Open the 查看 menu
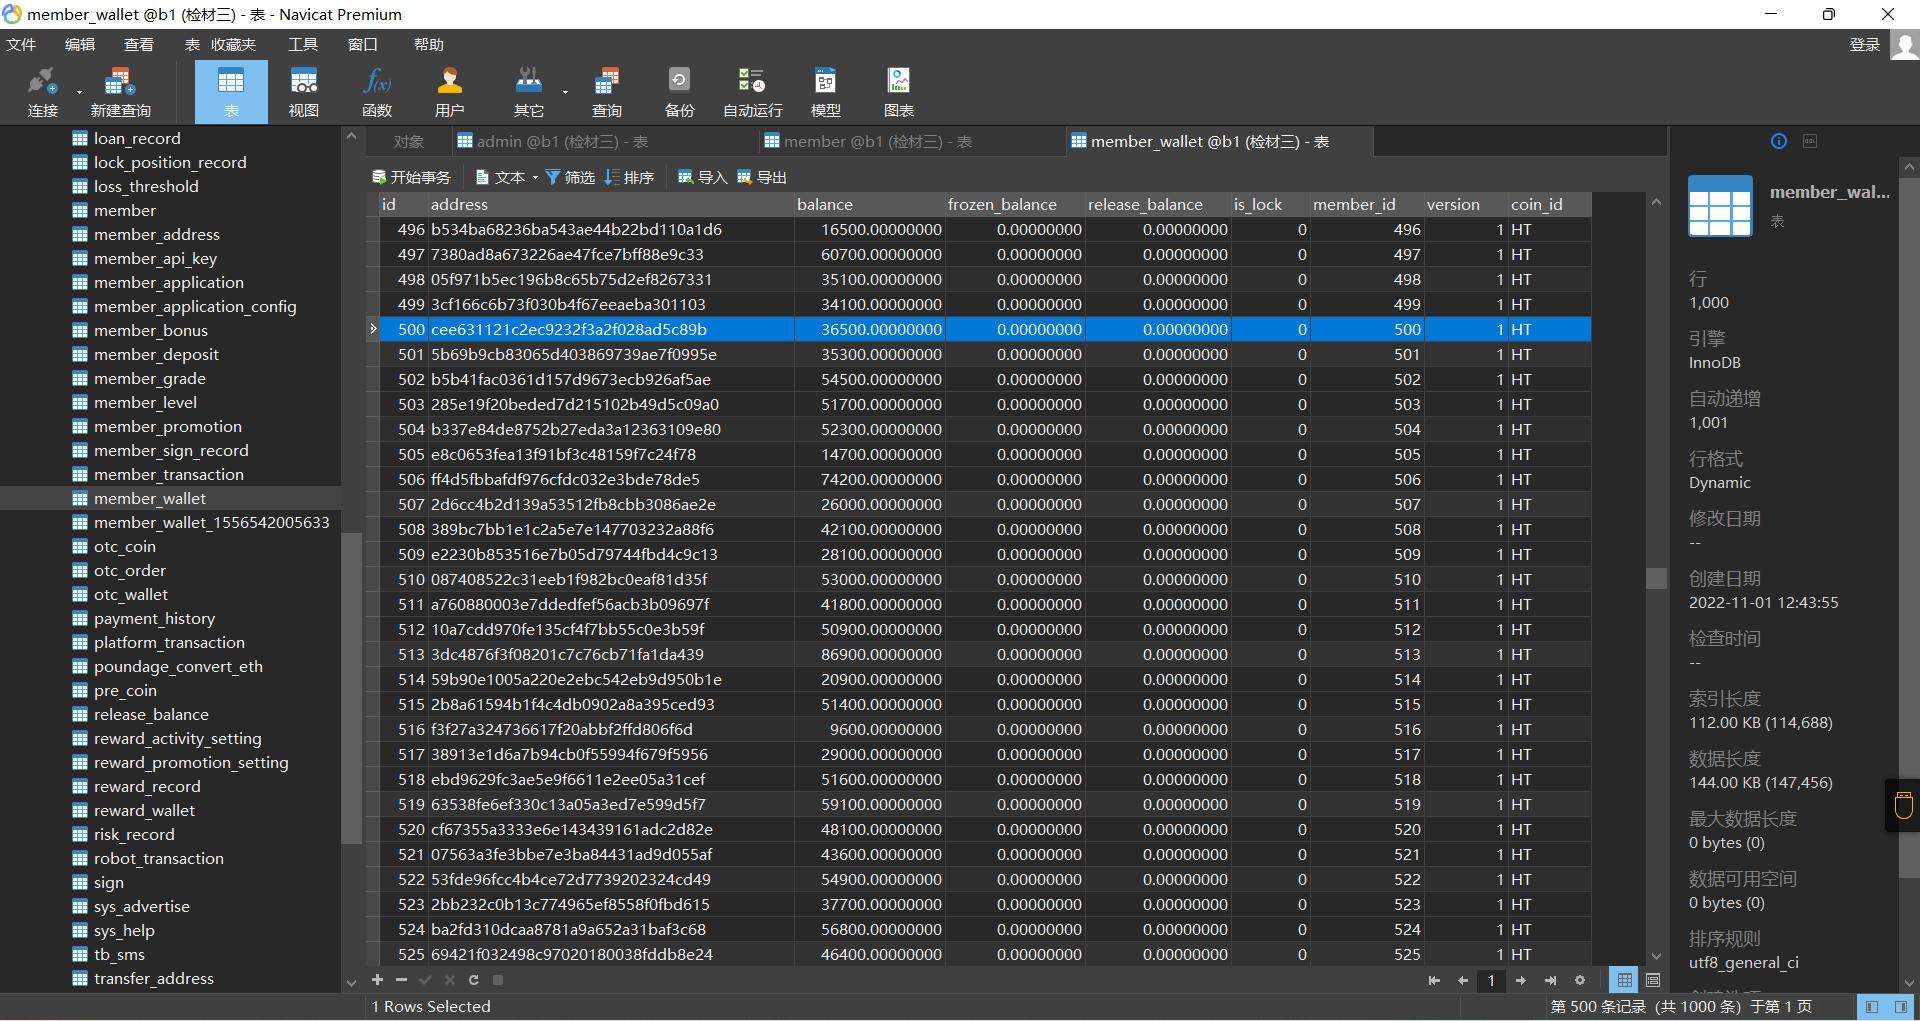The image size is (1920, 1021). coord(139,45)
